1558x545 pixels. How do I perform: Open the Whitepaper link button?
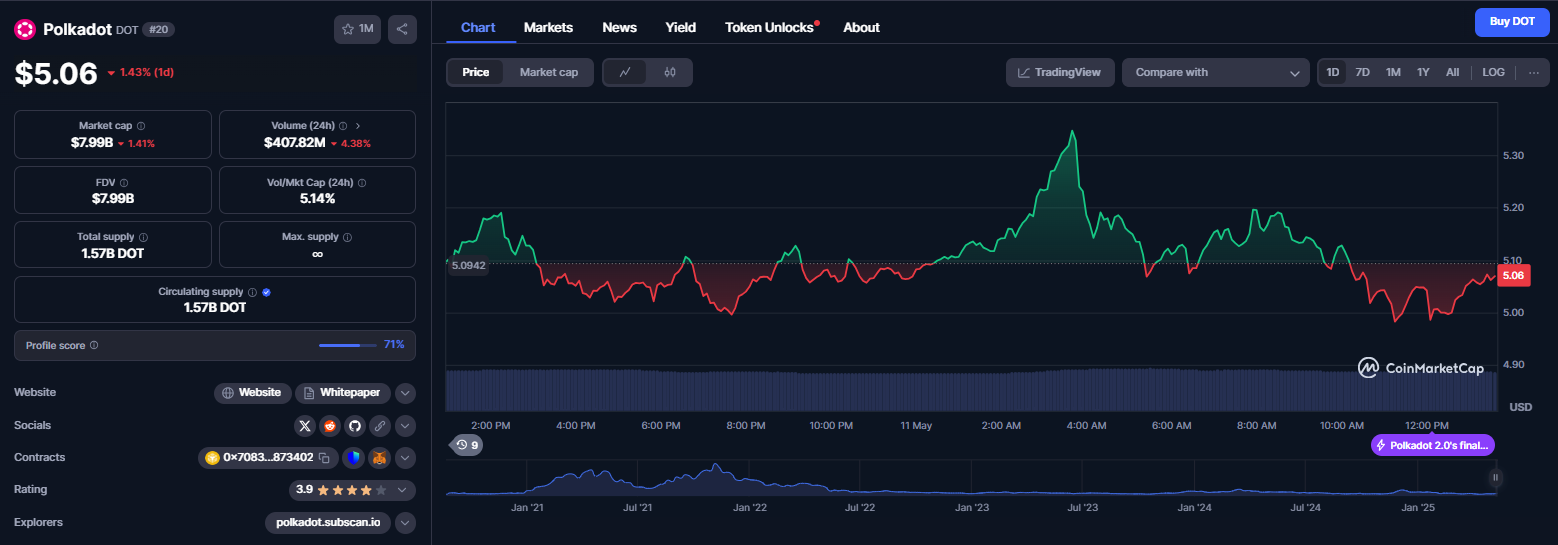click(x=342, y=393)
